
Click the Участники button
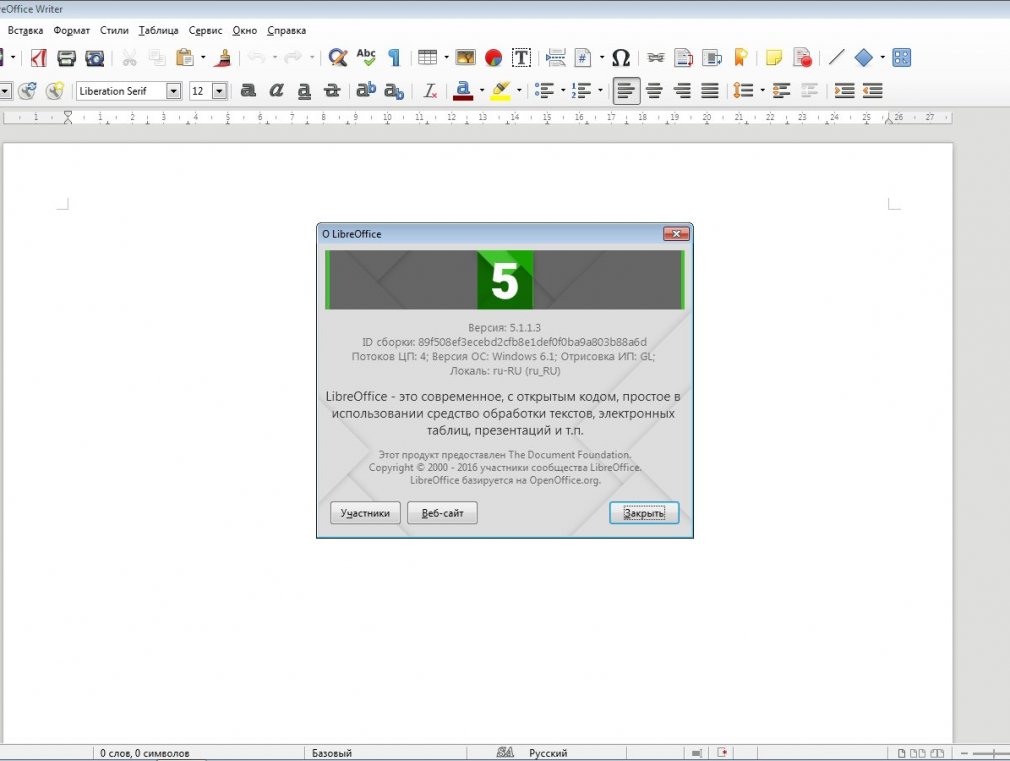pos(365,513)
